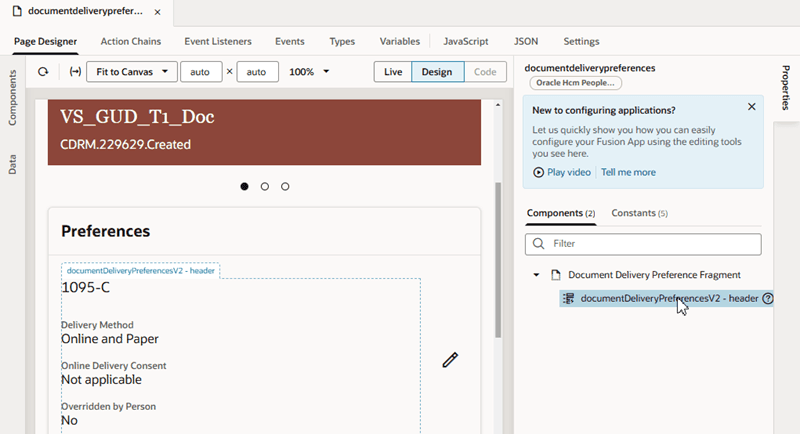Image resolution: width=800 pixels, height=434 pixels.
Task: Click the documentdeliverypreferences panel title
Action: (x=590, y=68)
